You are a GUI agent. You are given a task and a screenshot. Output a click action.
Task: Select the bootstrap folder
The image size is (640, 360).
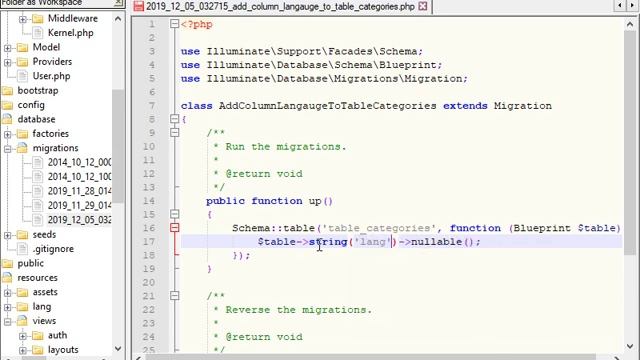pyautogui.click(x=38, y=90)
